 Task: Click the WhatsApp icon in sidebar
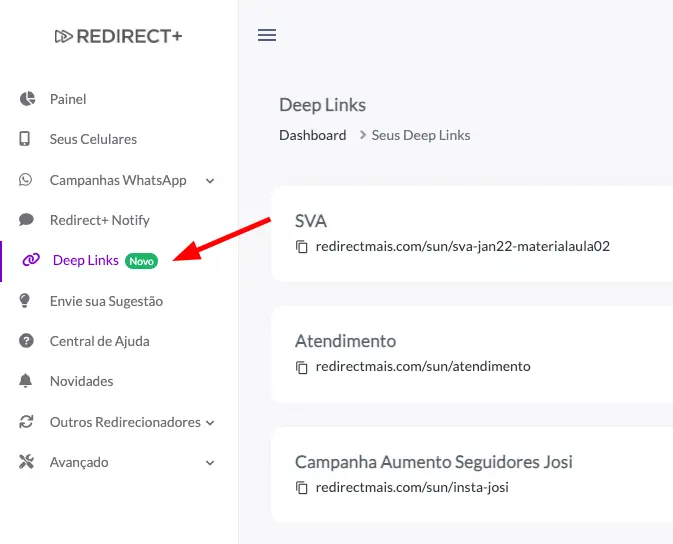point(26,179)
